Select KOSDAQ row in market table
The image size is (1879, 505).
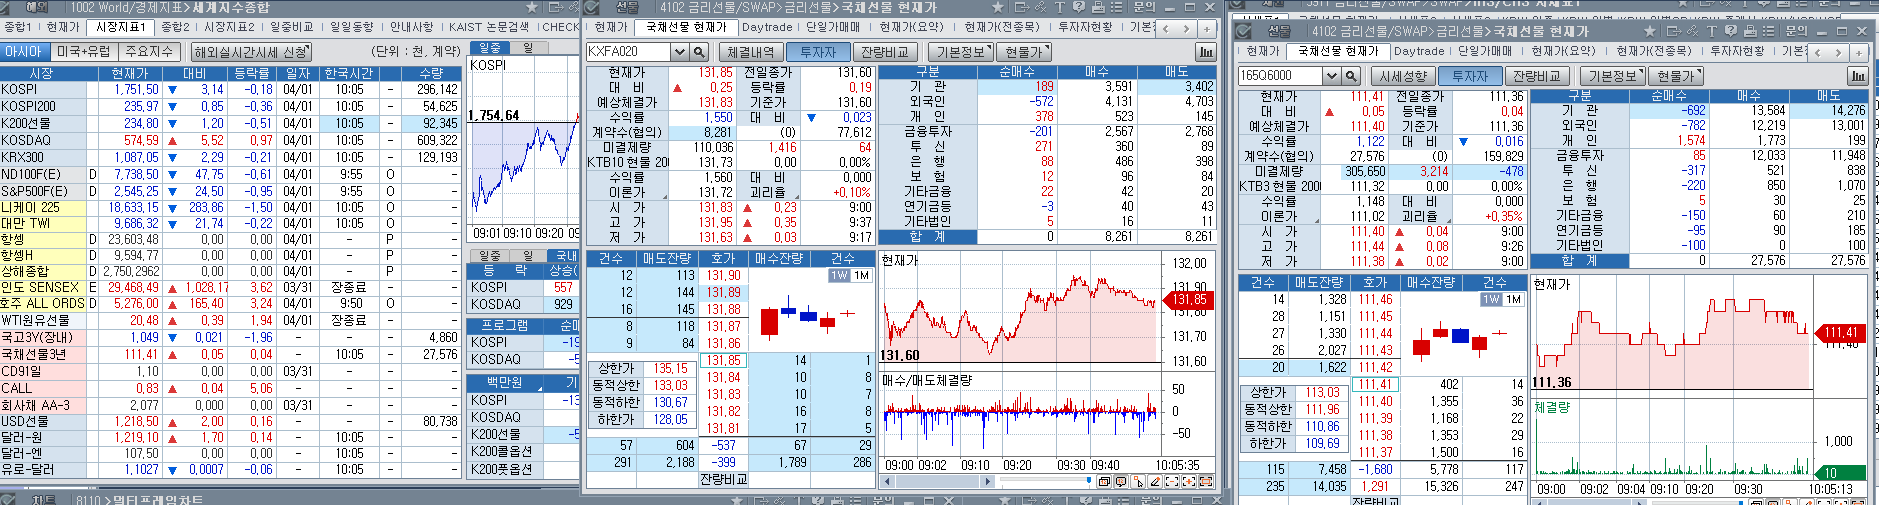[x=230, y=141]
